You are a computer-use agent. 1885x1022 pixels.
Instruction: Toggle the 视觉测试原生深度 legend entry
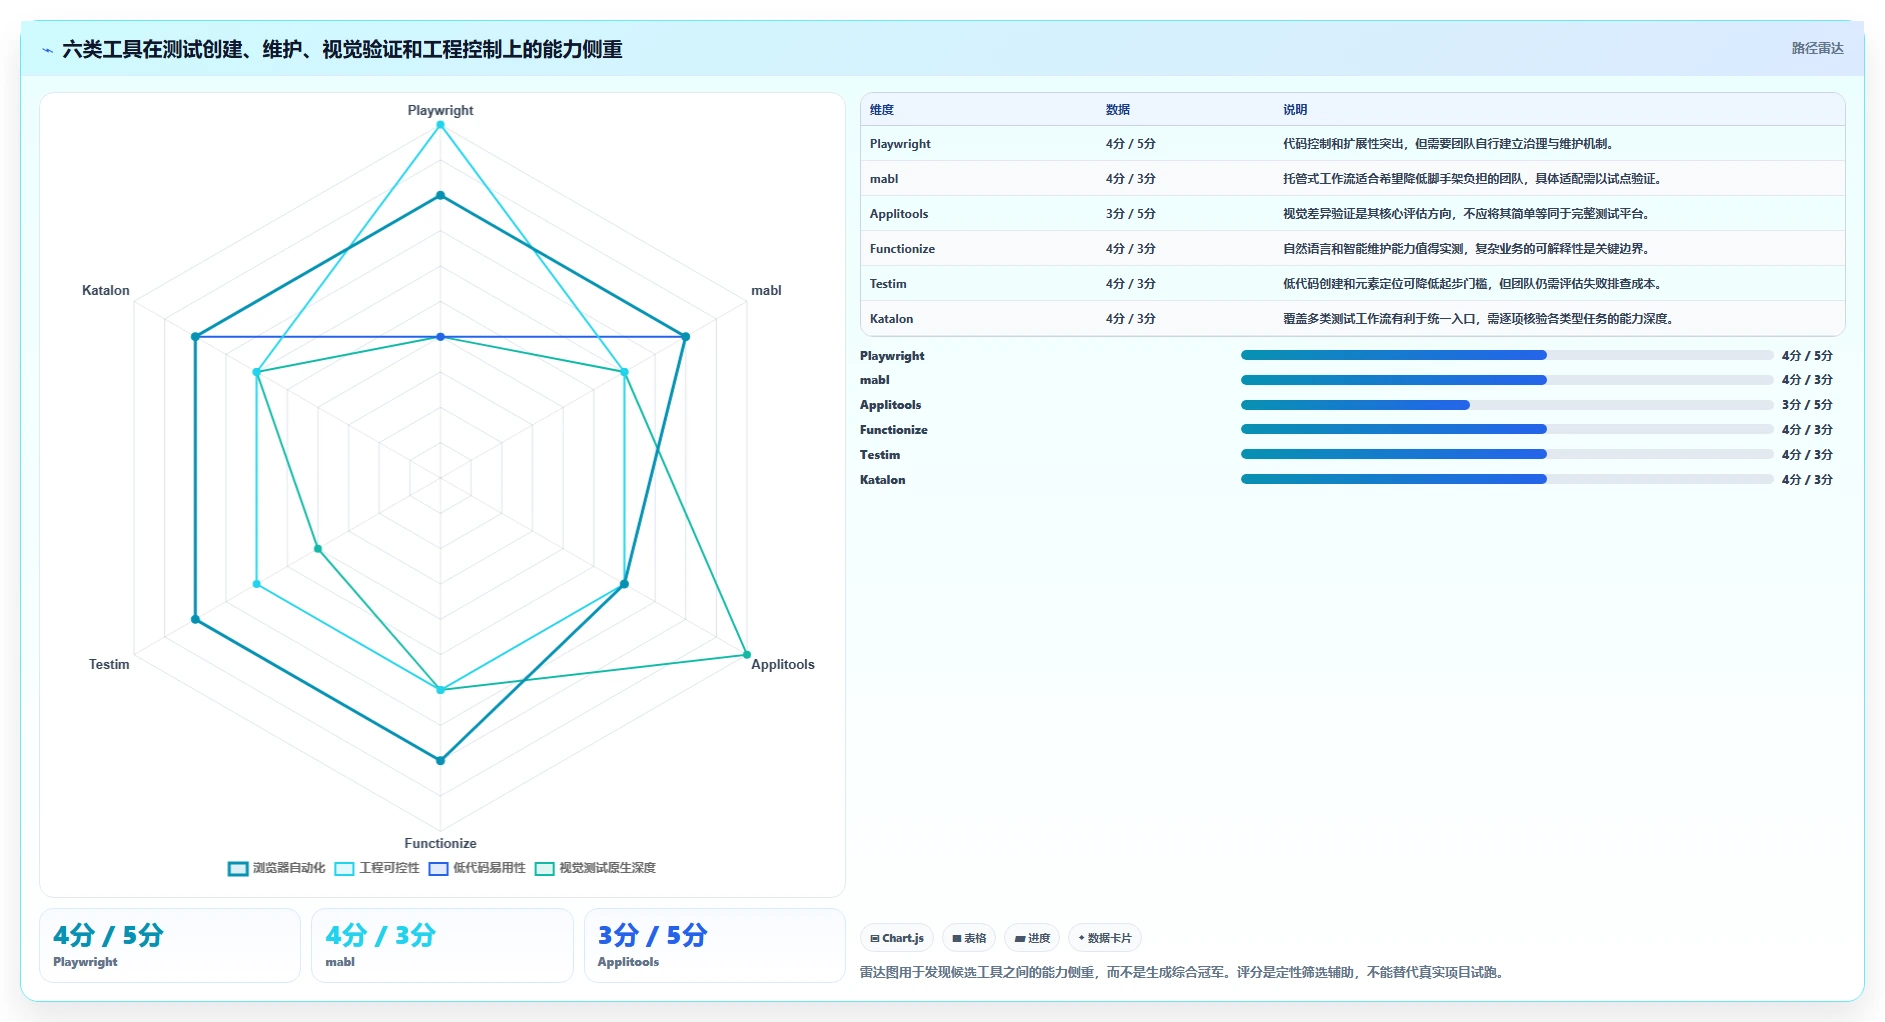[595, 868]
